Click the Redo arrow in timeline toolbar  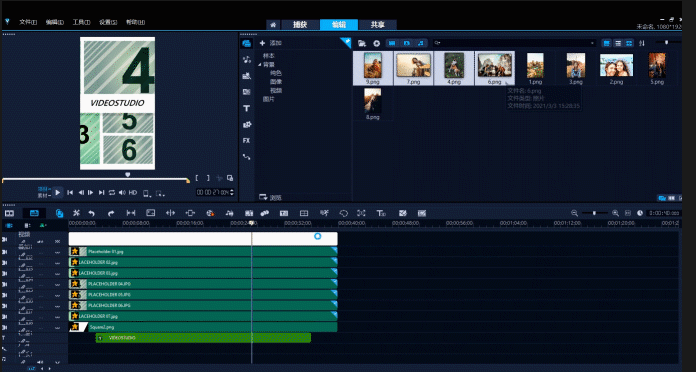pos(111,213)
